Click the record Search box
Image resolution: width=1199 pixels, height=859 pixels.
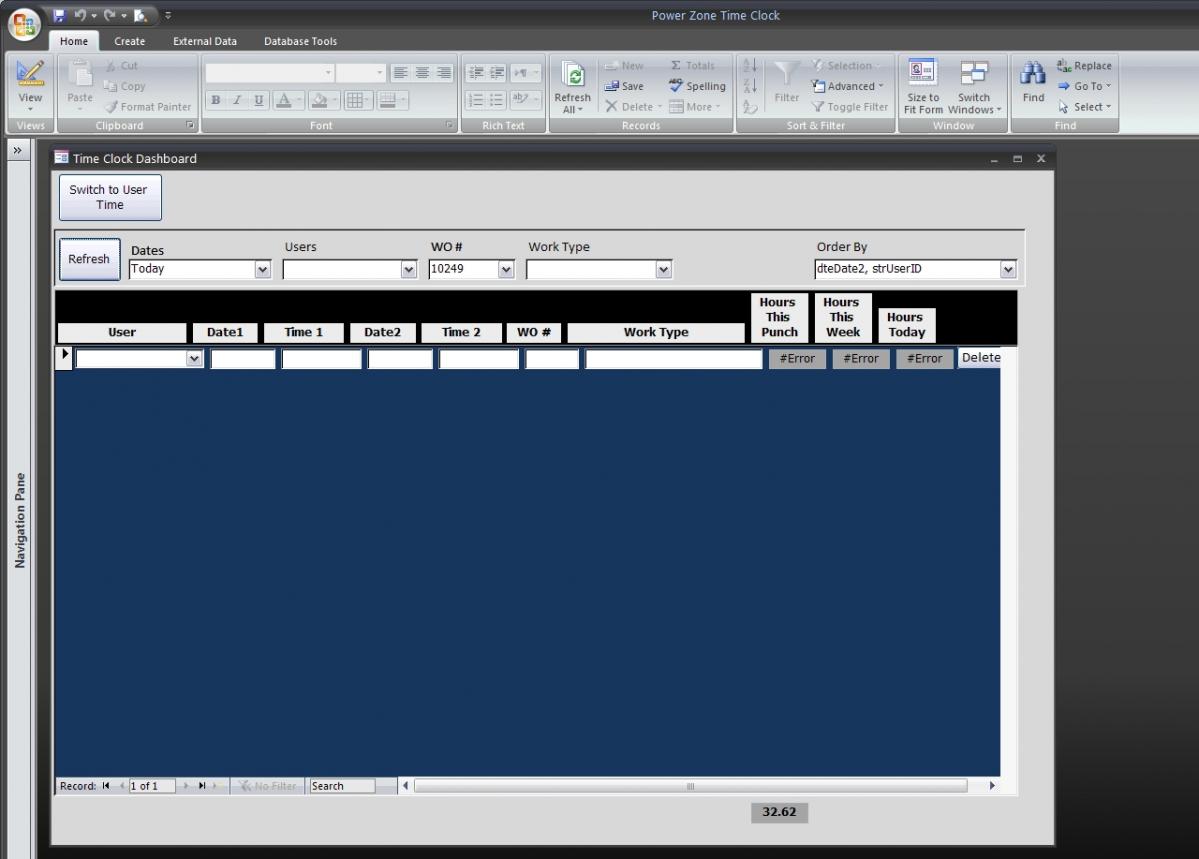pos(342,786)
